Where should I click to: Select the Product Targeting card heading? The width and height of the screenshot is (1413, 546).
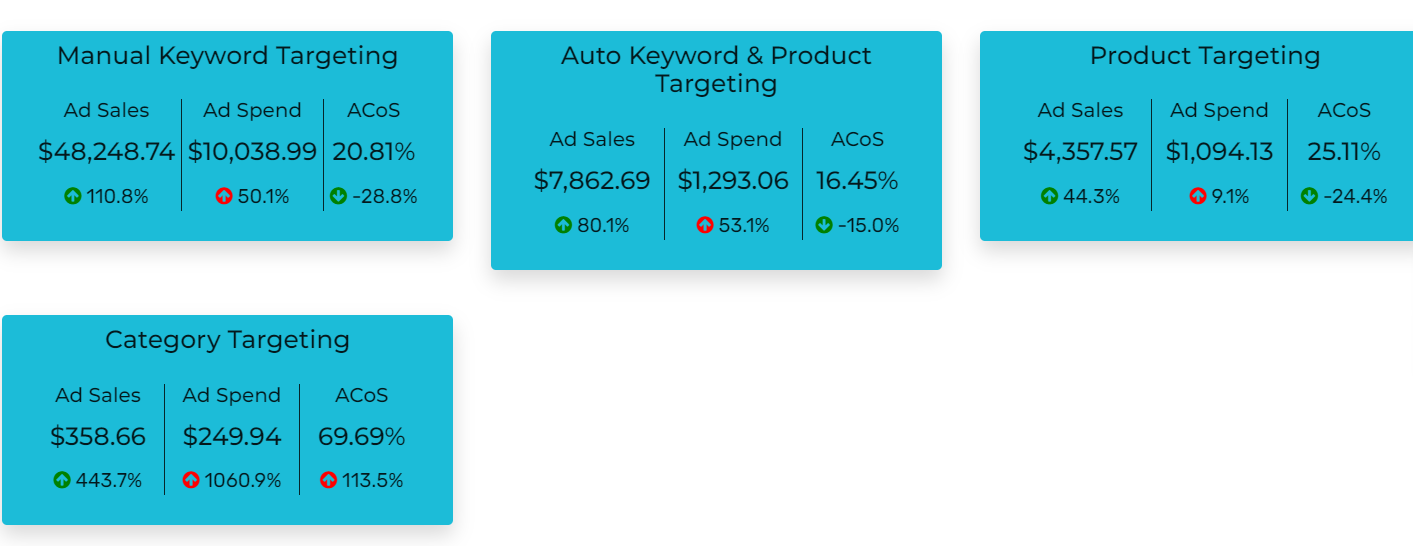[x=1205, y=56]
